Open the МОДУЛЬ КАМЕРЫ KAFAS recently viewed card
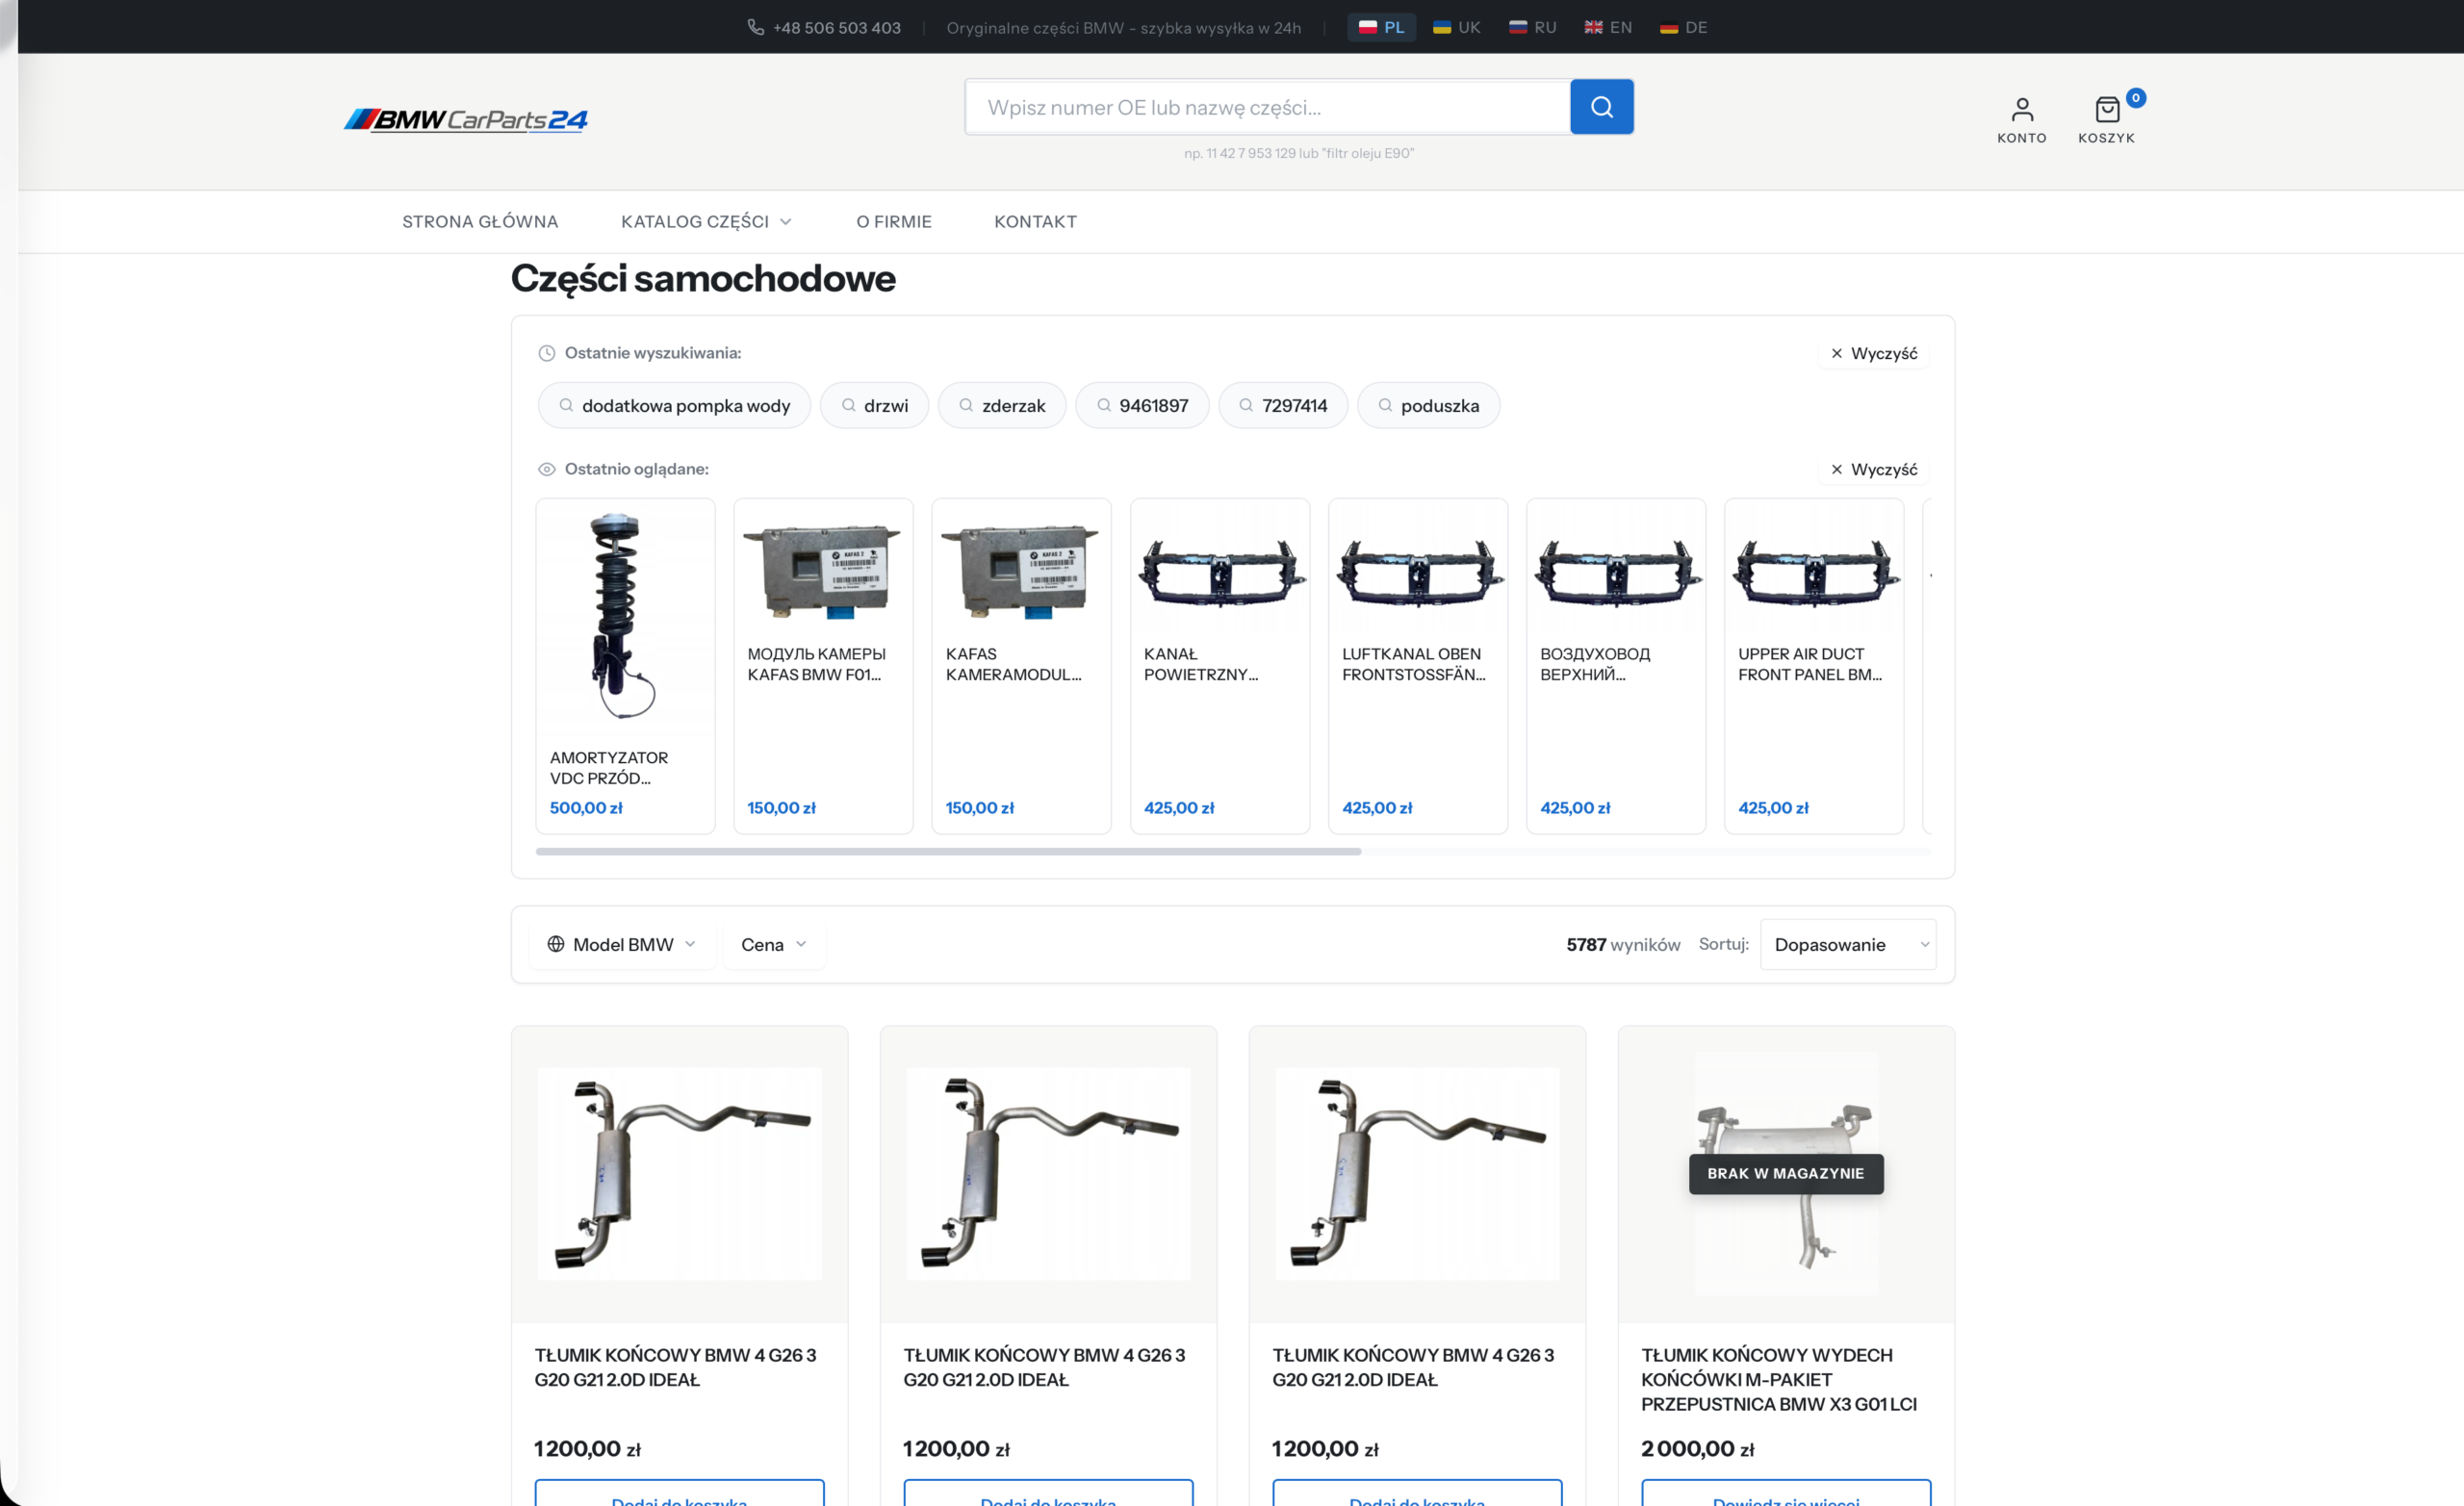This screenshot has height=1506, width=2464. point(823,666)
